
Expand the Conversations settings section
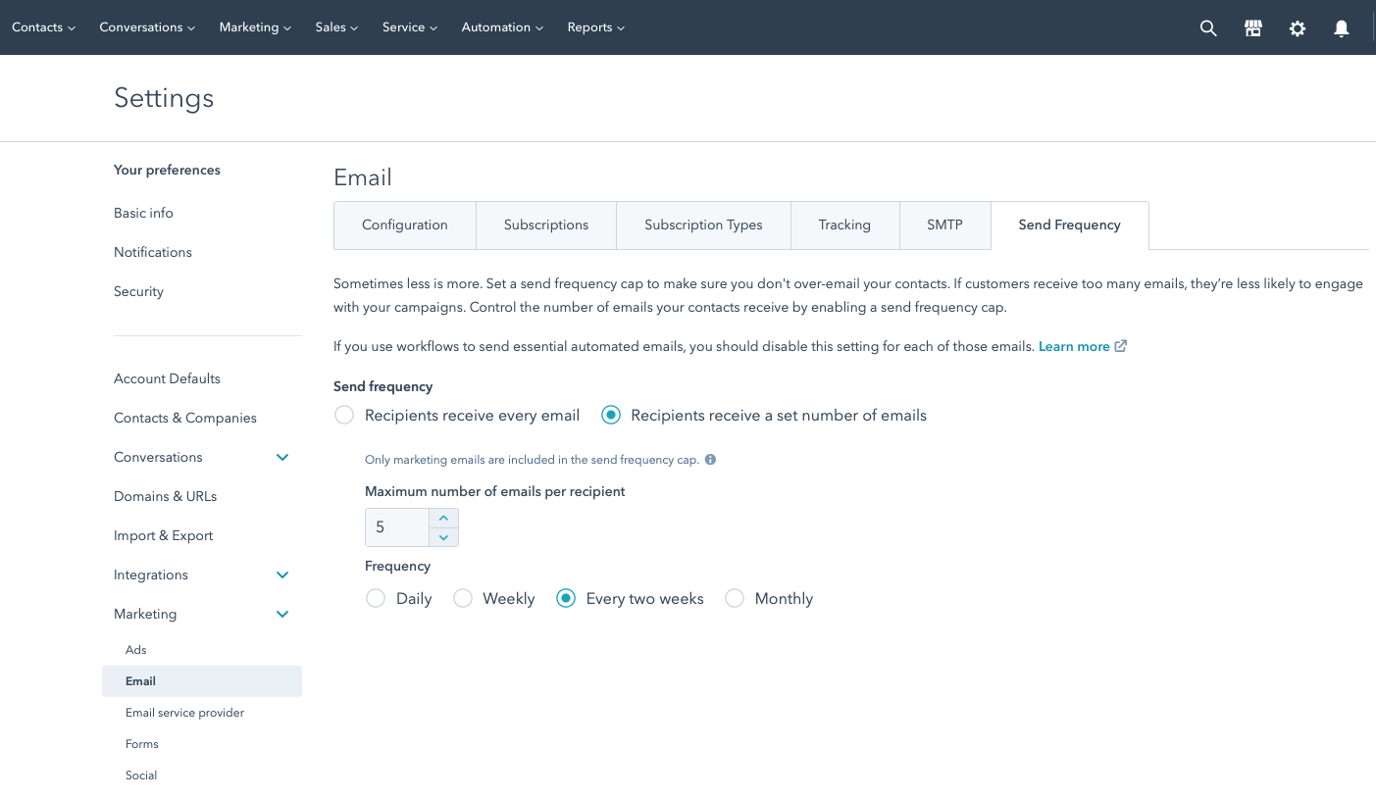(282, 457)
